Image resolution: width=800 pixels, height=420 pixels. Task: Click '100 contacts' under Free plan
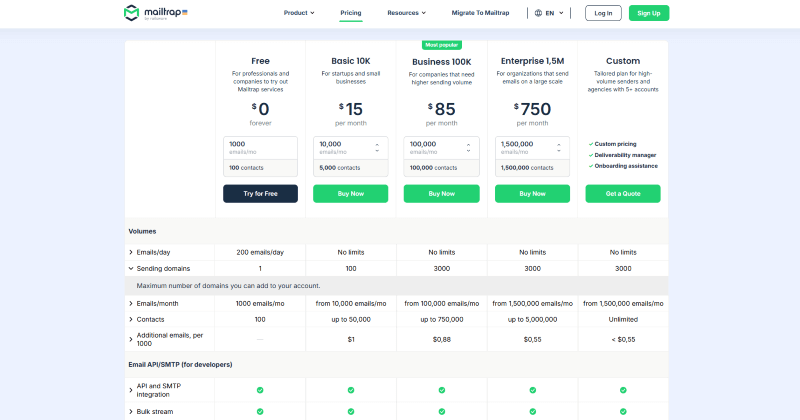(x=246, y=167)
